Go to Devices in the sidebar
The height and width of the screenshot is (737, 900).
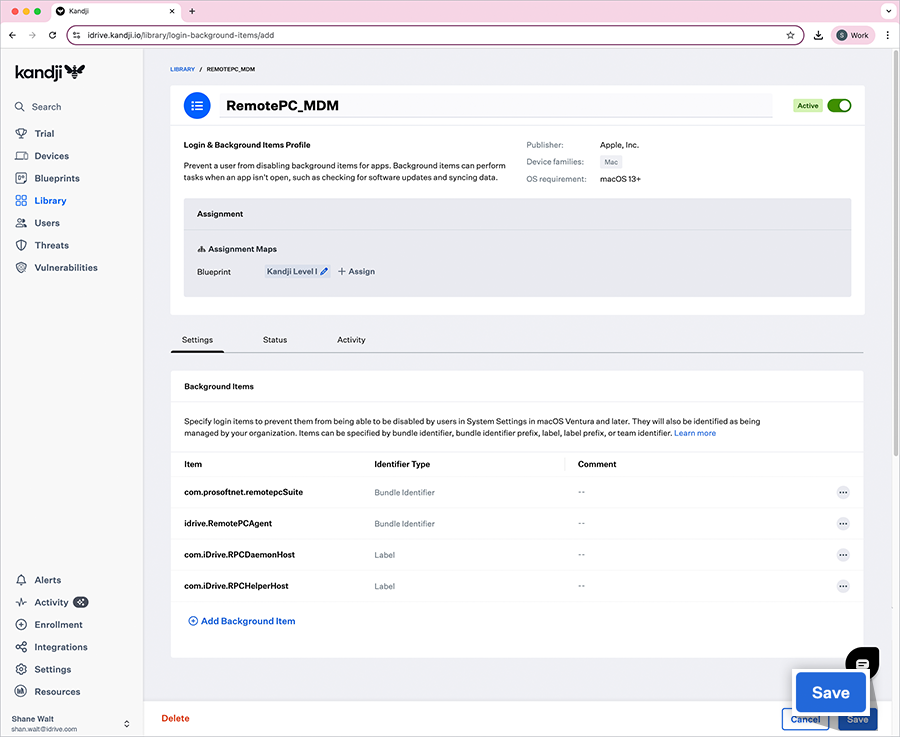click(51, 156)
